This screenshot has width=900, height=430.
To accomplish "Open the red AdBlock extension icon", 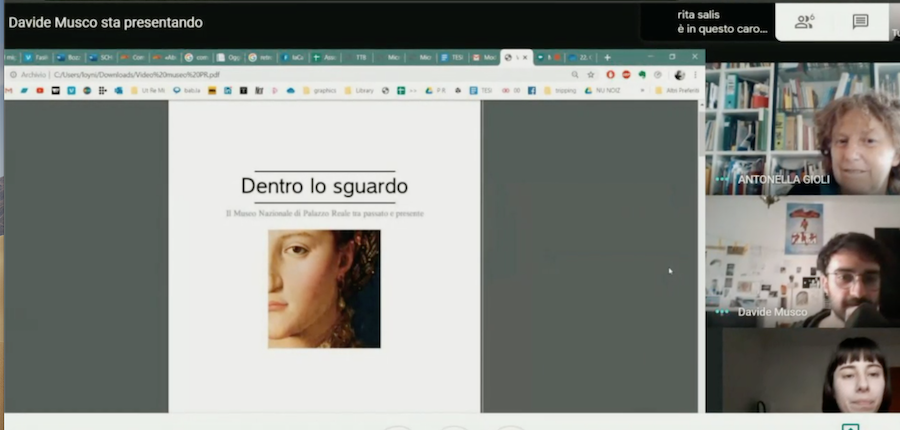I will pyautogui.click(x=626, y=75).
